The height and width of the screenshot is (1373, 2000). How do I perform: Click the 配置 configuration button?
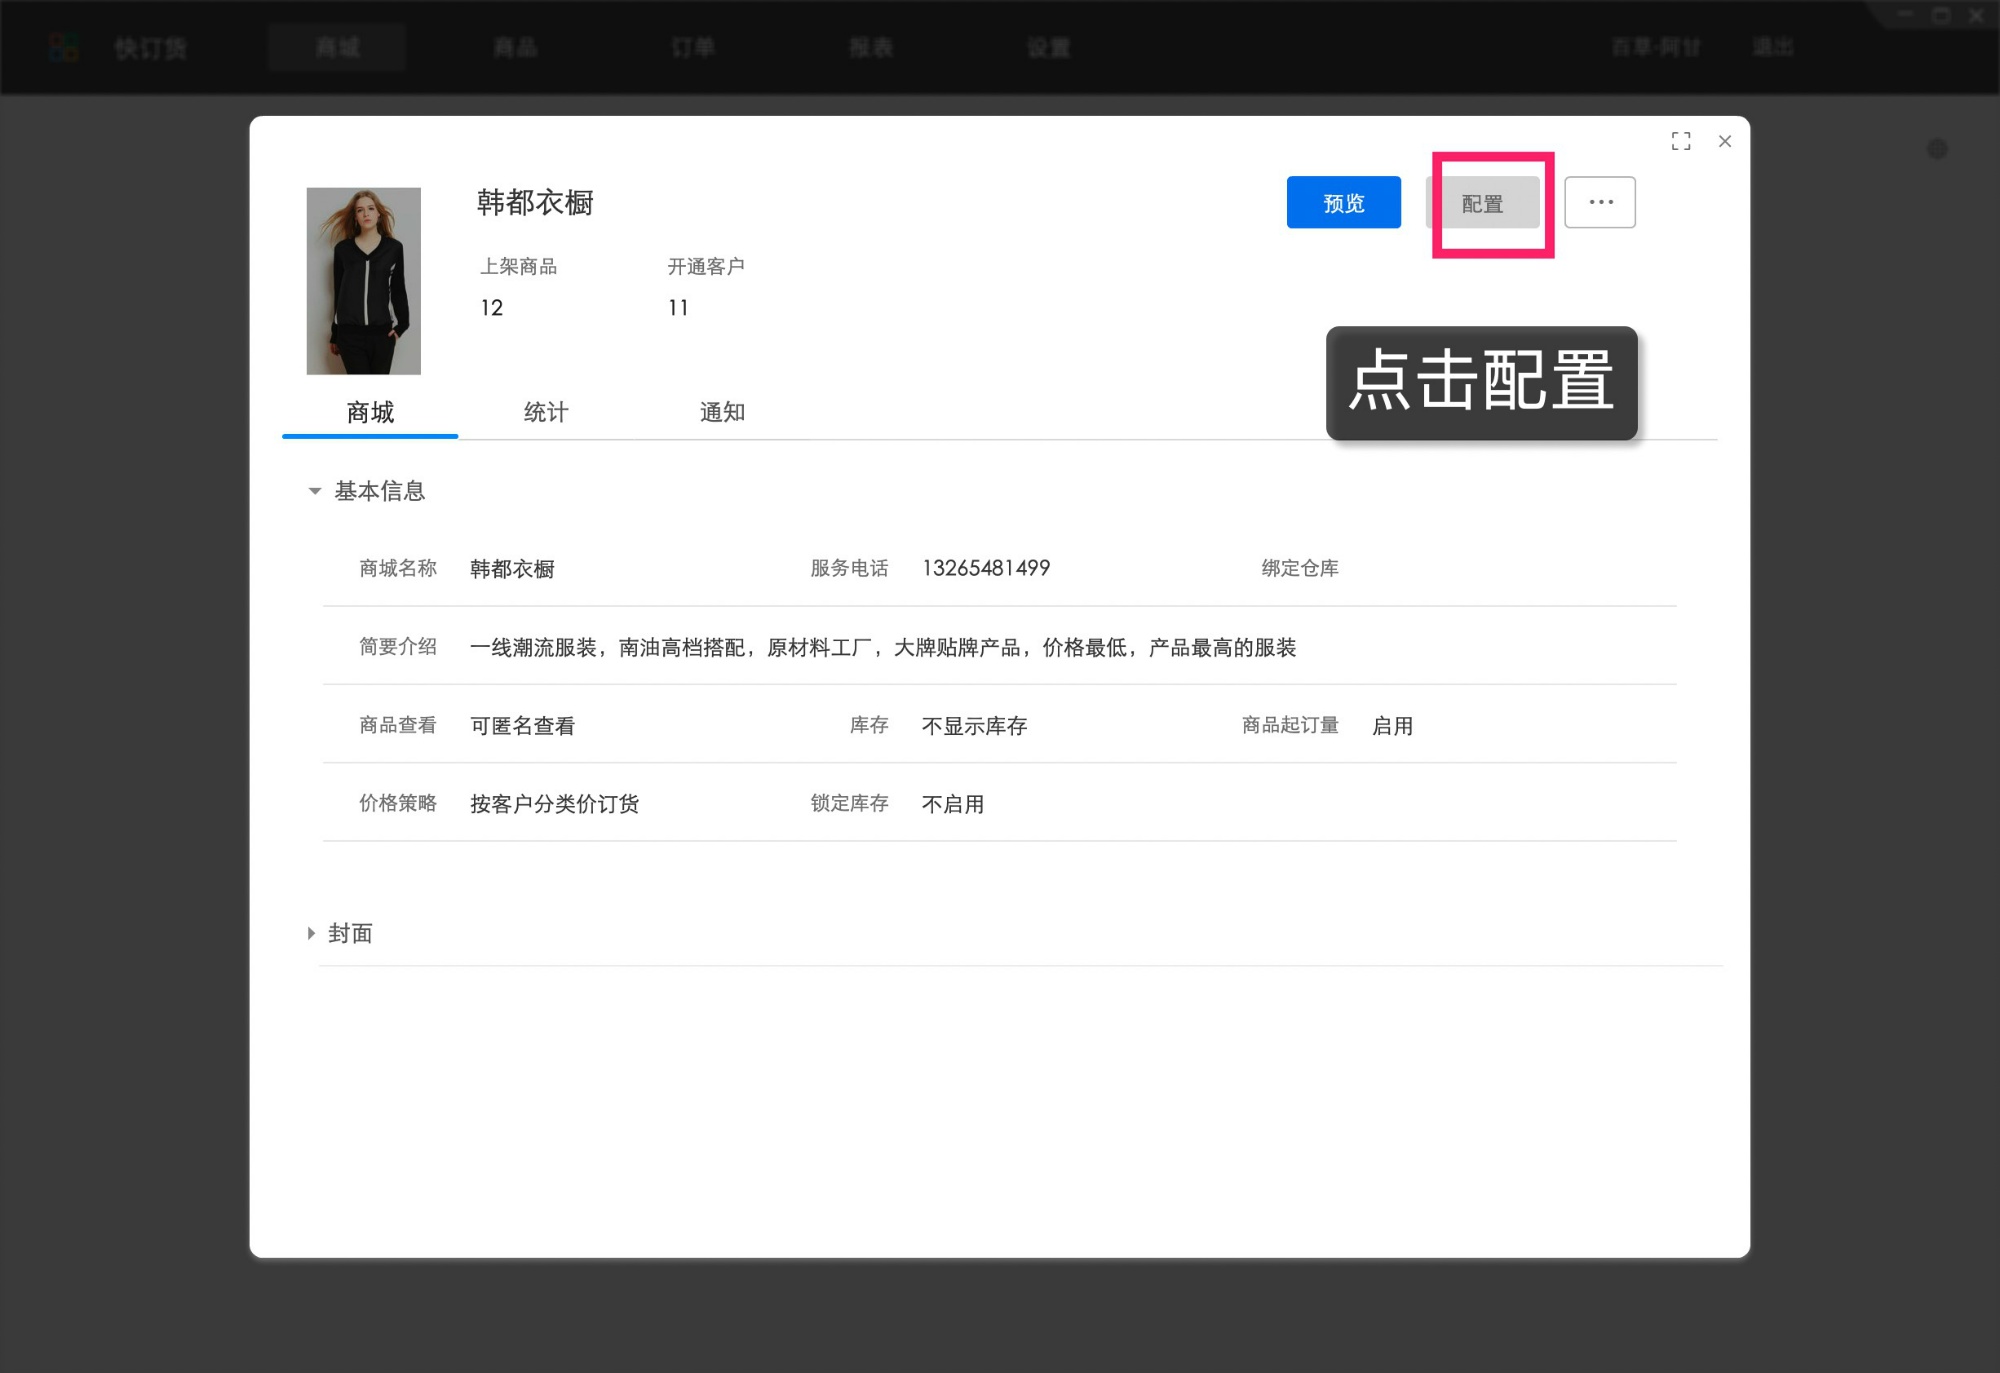coord(1484,202)
